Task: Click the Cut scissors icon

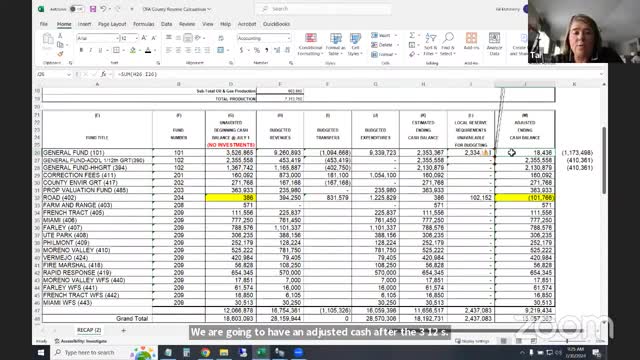Action: click(x=60, y=36)
